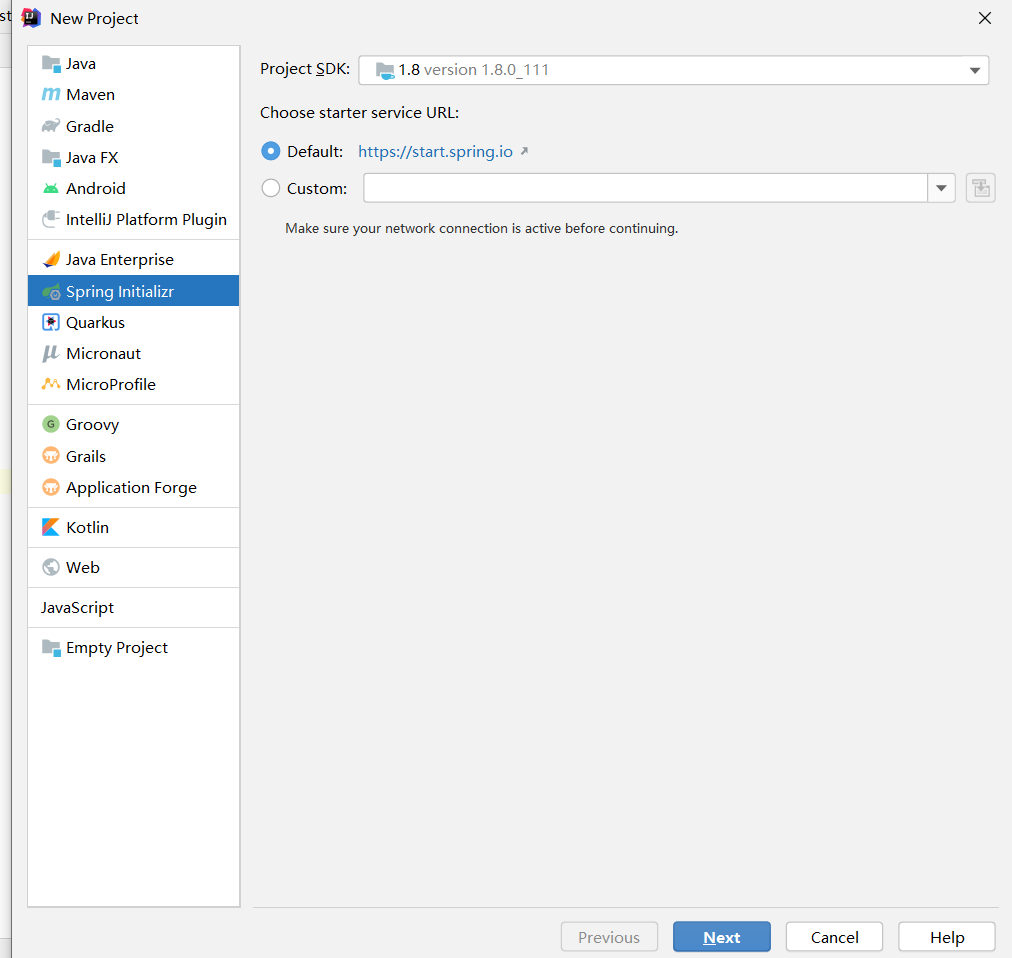Image resolution: width=1012 pixels, height=958 pixels.
Task: Click the Micronaut mu icon
Action: [51, 353]
